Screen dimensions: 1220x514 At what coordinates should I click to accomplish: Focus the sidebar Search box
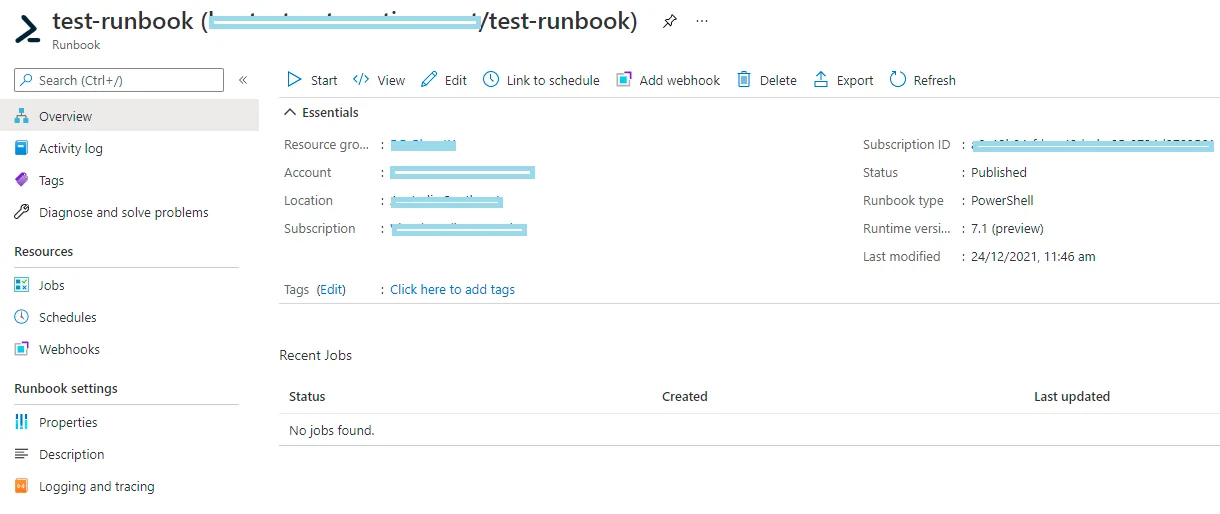[x=126, y=80]
